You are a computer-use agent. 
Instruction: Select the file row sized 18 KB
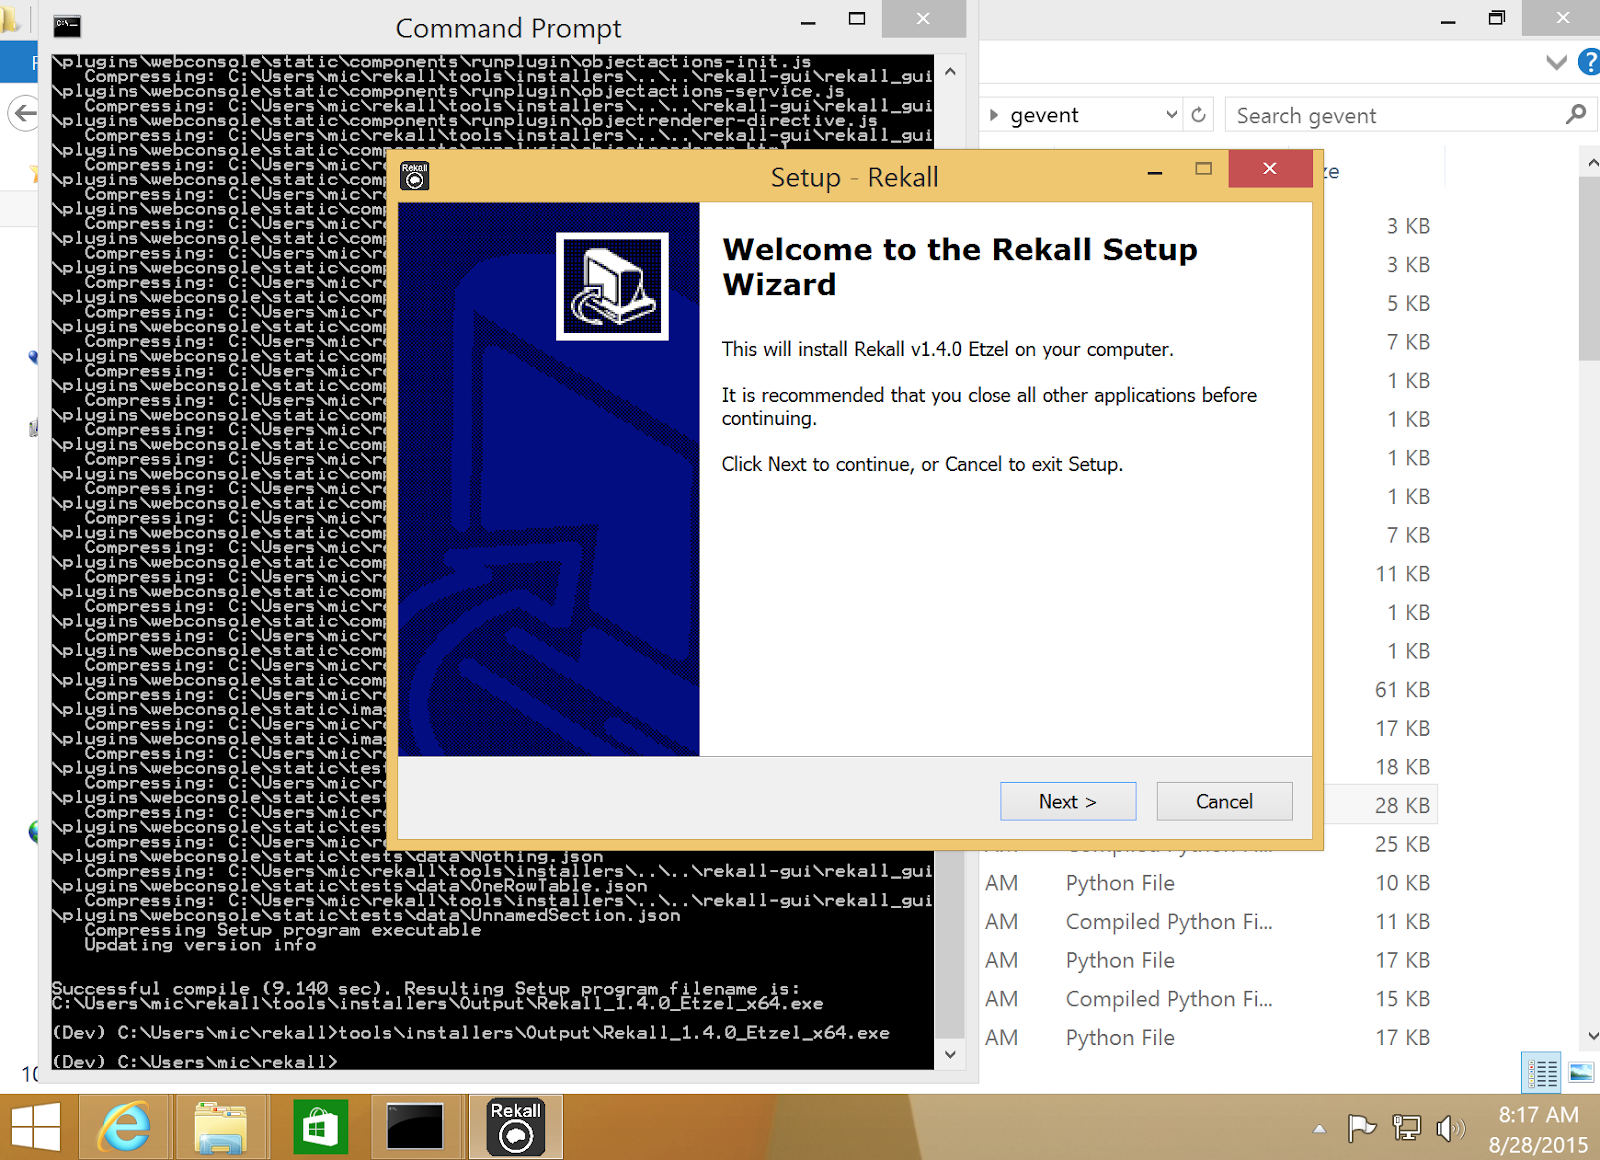pos(1381,767)
